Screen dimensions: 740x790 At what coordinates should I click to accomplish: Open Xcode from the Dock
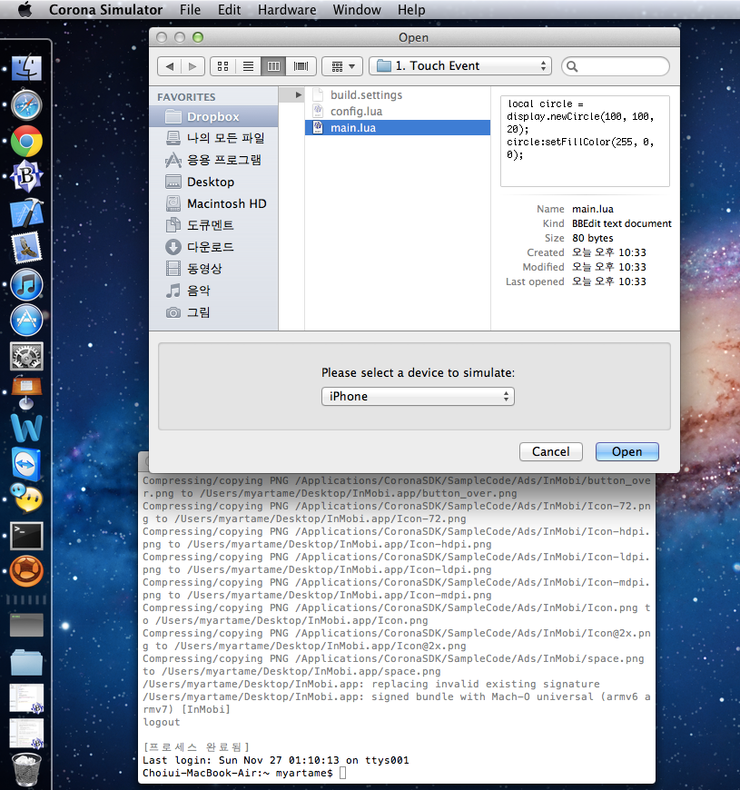tap(26, 213)
